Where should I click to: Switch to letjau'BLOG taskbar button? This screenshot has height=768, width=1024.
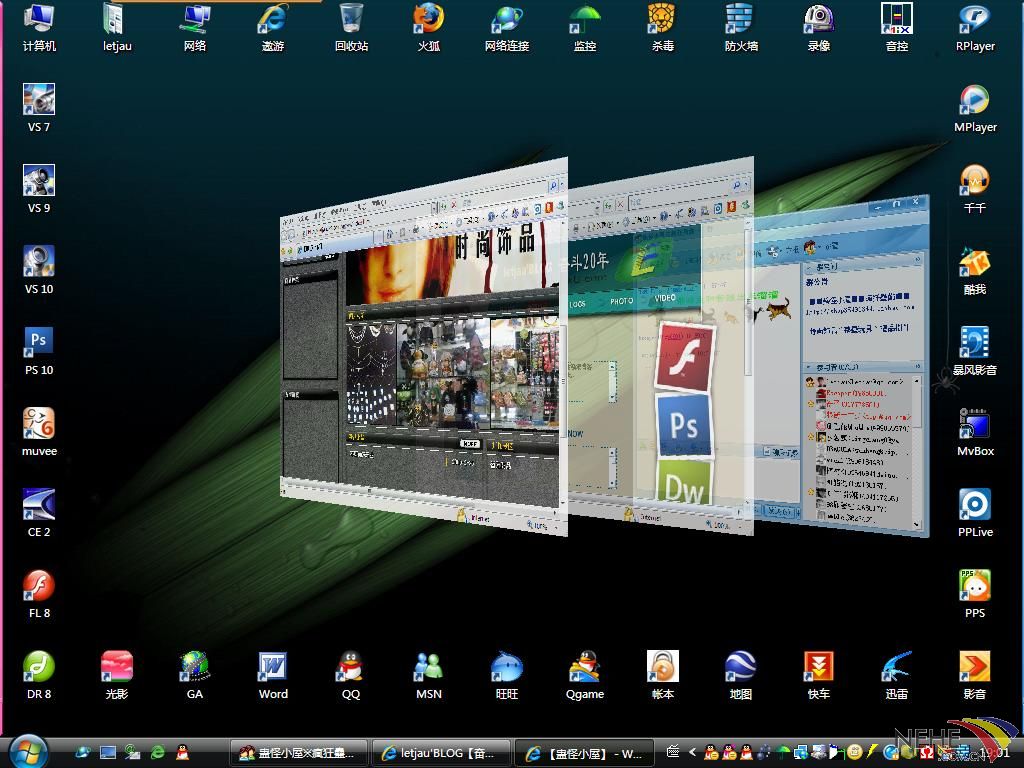tap(441, 753)
